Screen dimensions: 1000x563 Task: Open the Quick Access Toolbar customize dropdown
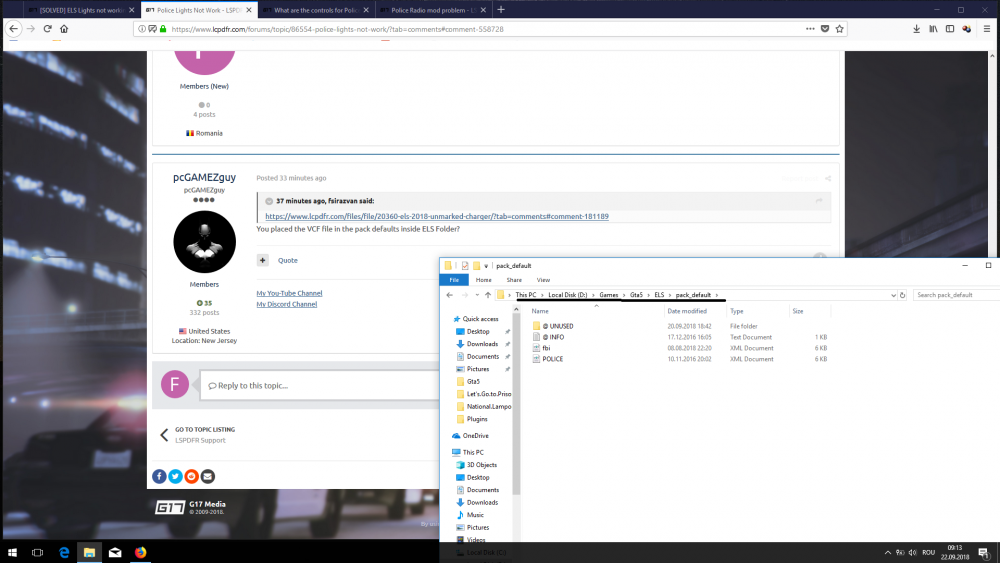(486, 266)
